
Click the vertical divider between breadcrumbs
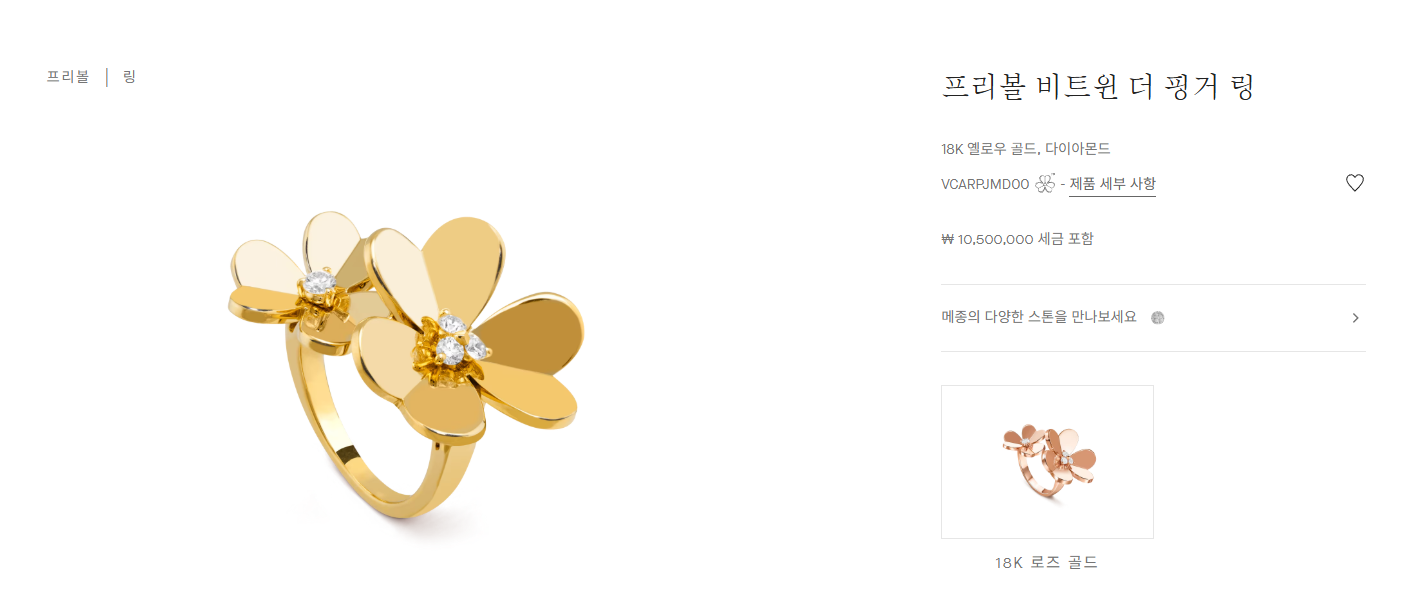pos(106,77)
